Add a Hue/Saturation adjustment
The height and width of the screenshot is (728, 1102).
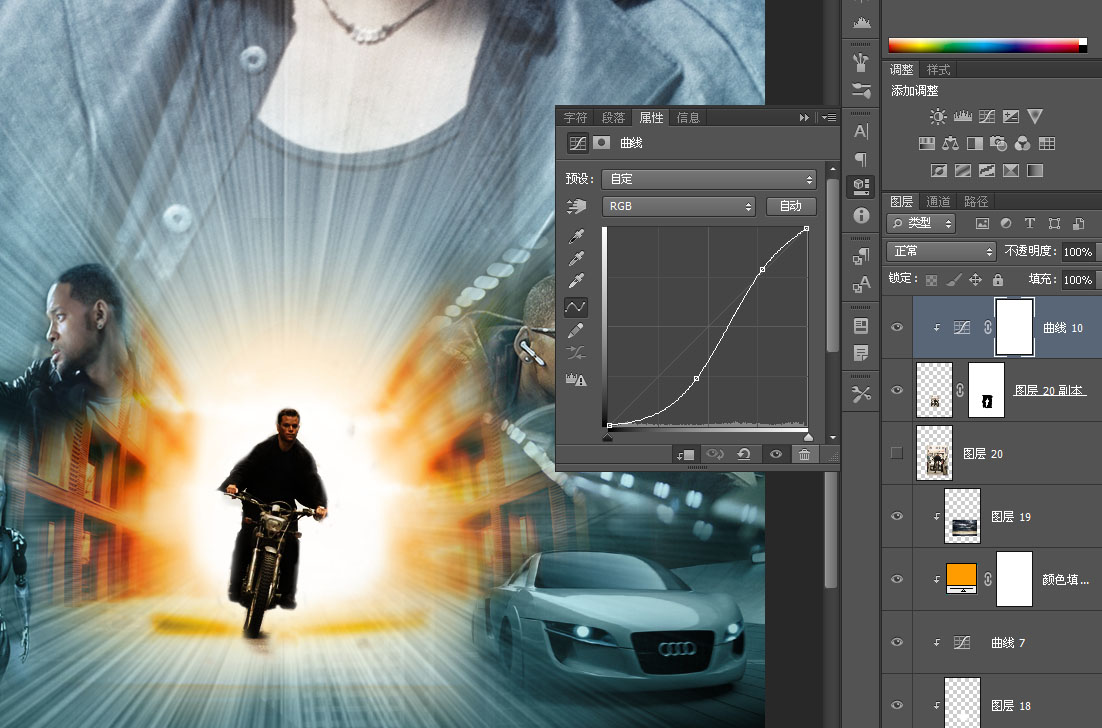click(926, 143)
